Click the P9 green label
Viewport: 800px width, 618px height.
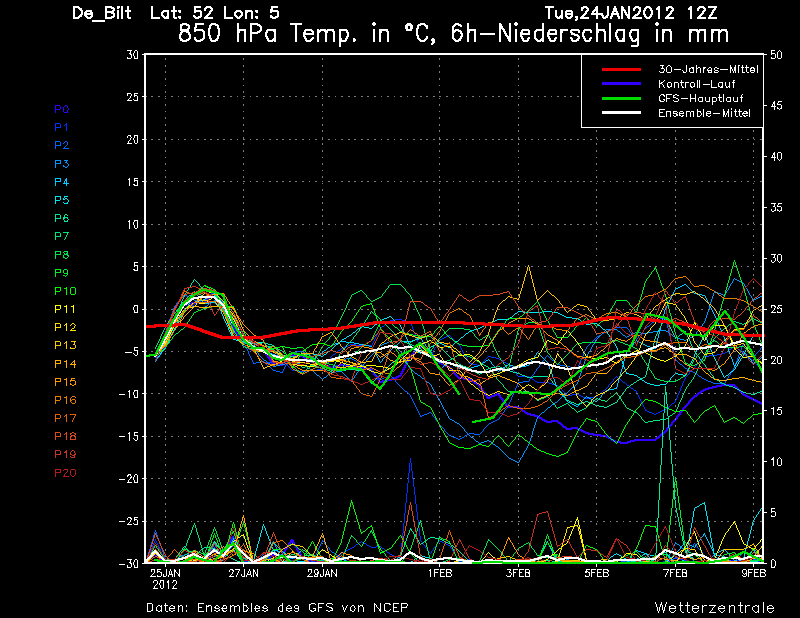[62, 273]
